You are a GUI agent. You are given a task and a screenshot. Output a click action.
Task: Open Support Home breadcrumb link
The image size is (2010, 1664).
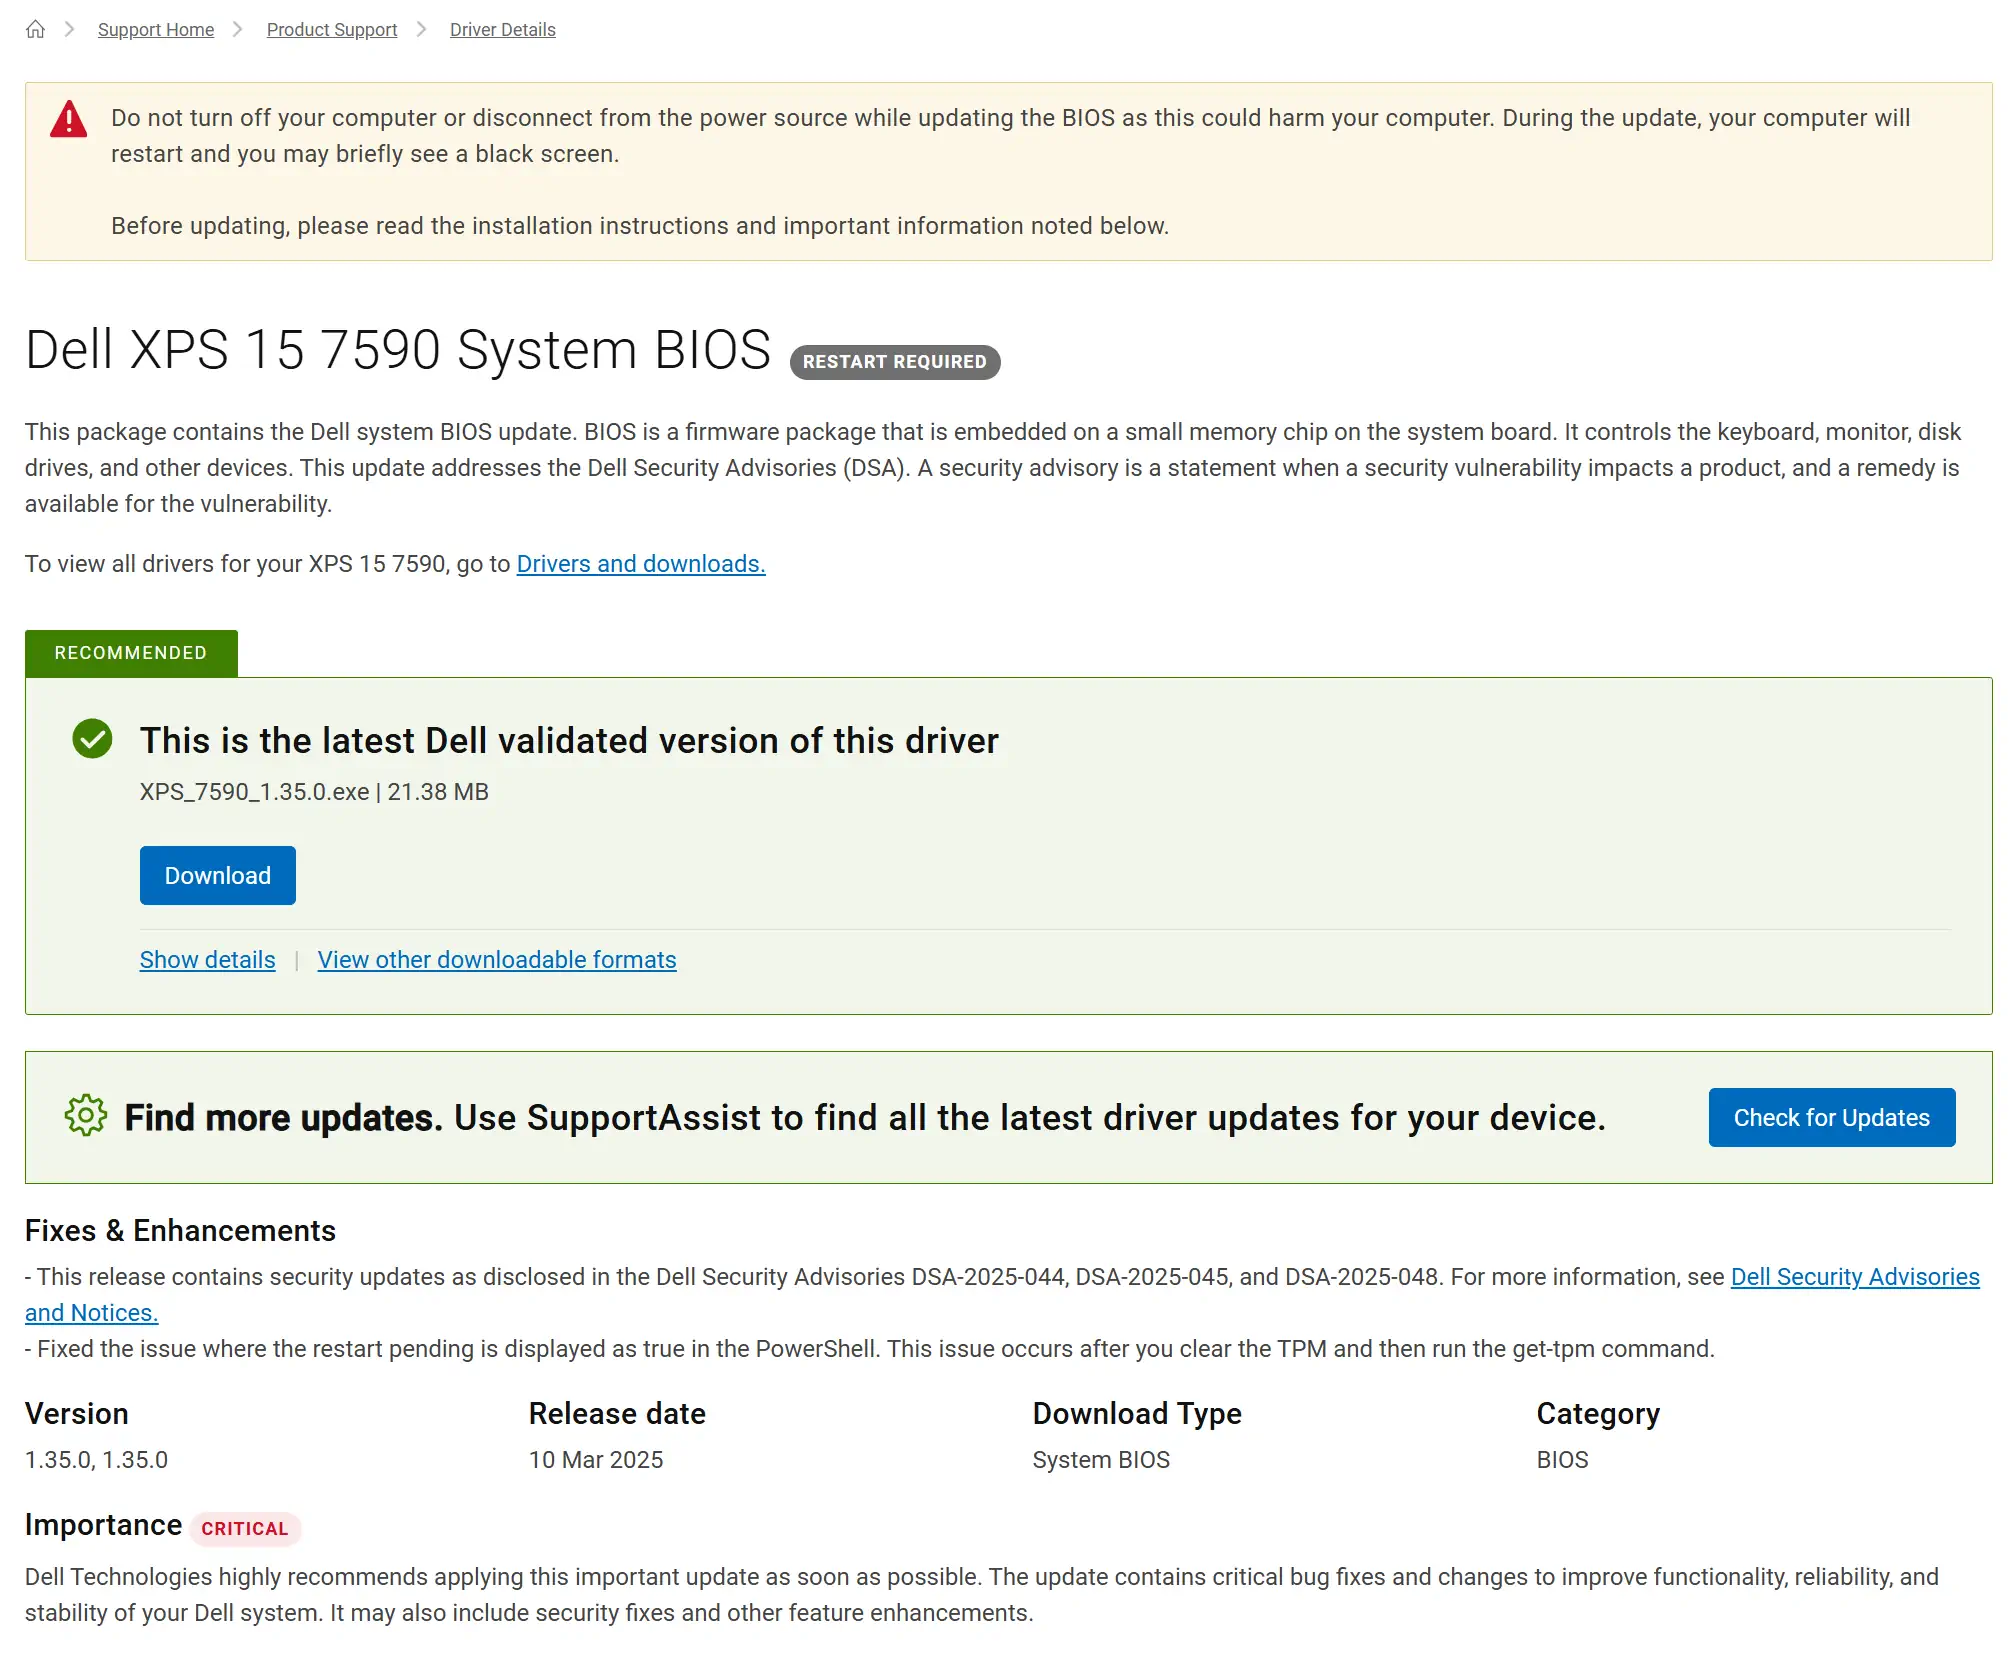[155, 30]
